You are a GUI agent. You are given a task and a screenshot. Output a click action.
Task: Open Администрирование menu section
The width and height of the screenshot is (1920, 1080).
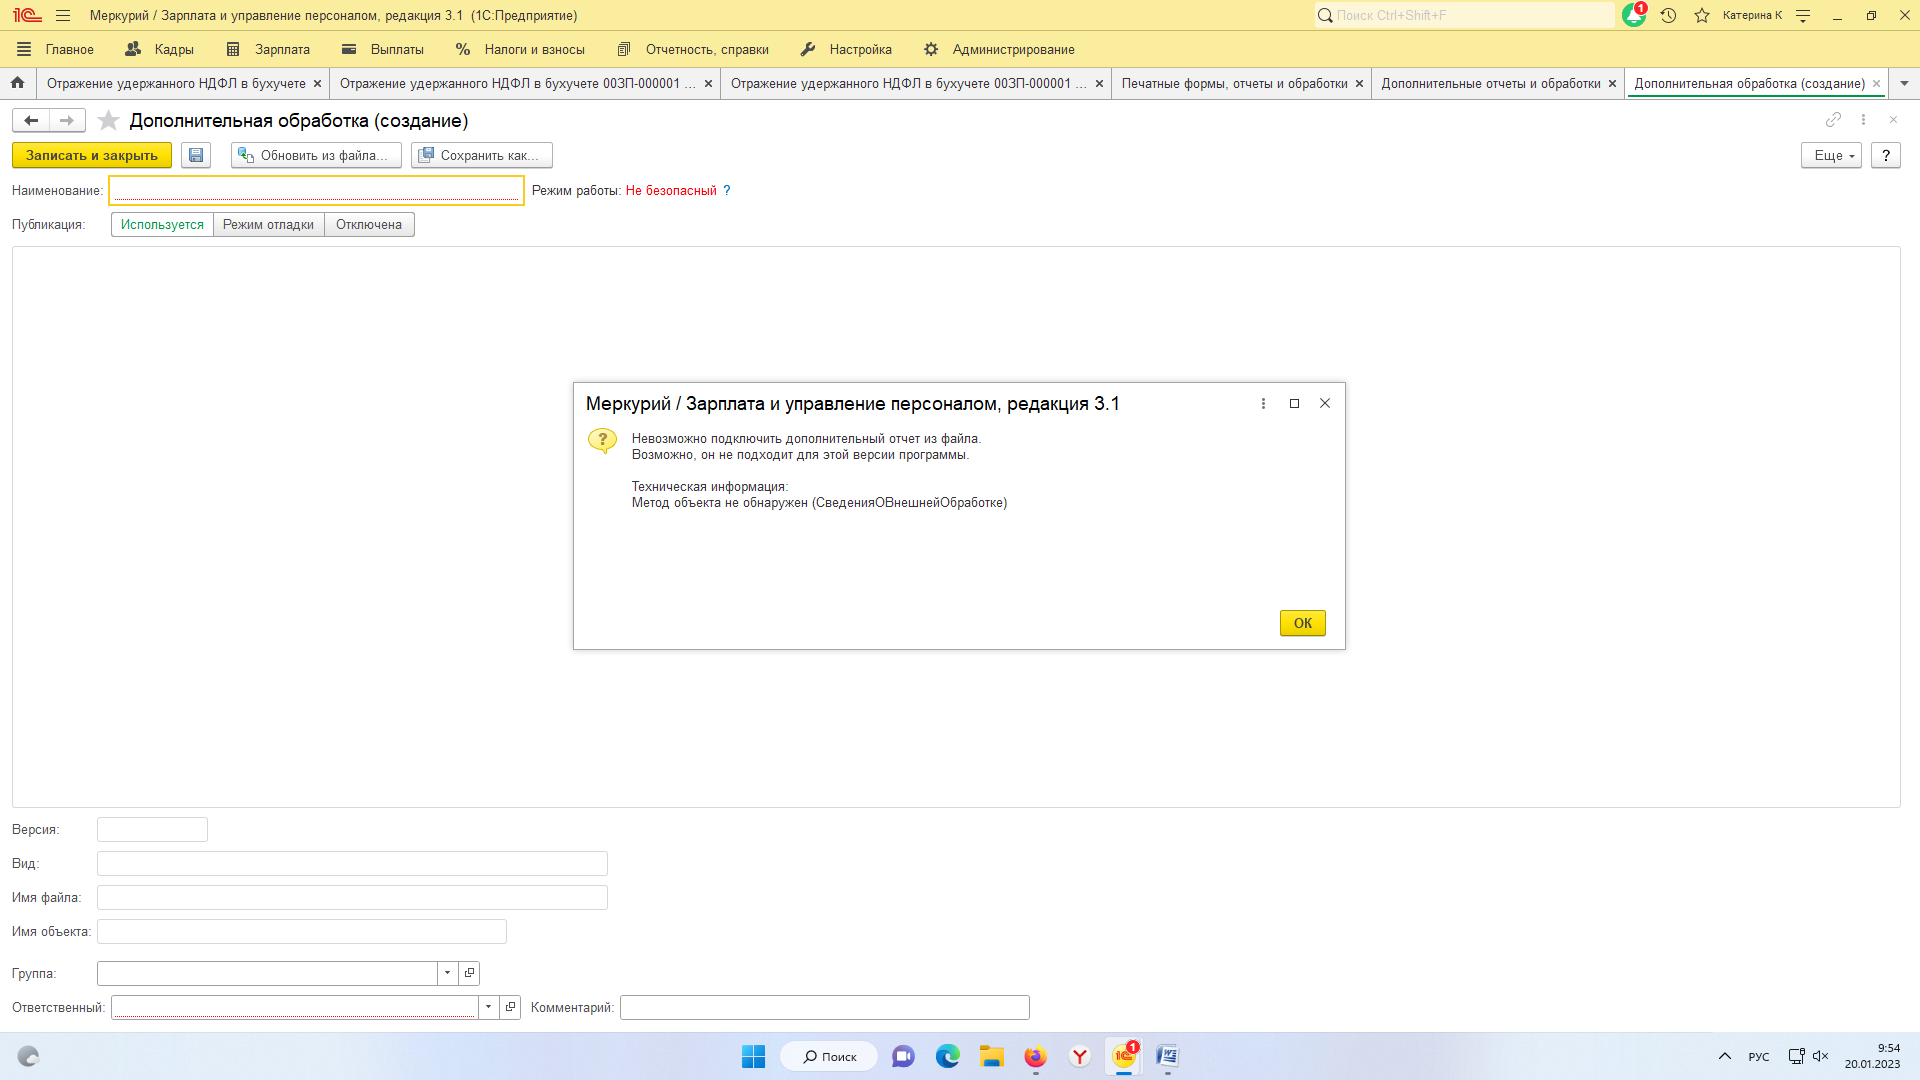pos(999,49)
